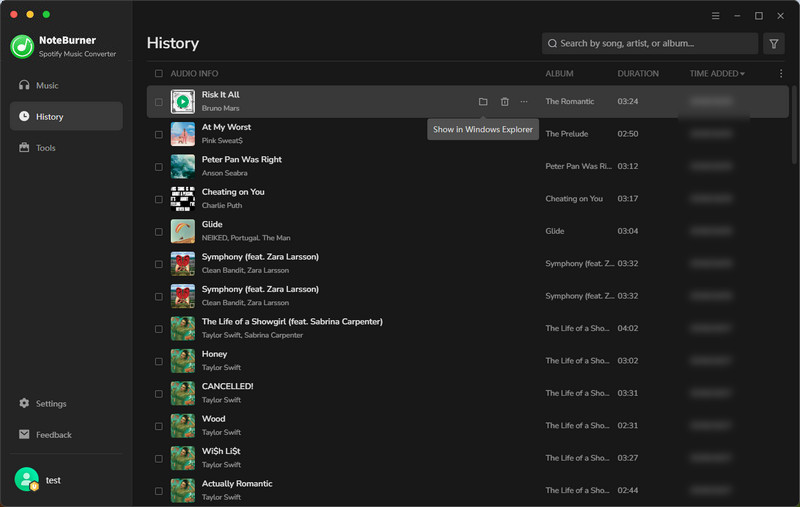
Task: Click the vertical scrollbar of history list
Action: click(793, 125)
